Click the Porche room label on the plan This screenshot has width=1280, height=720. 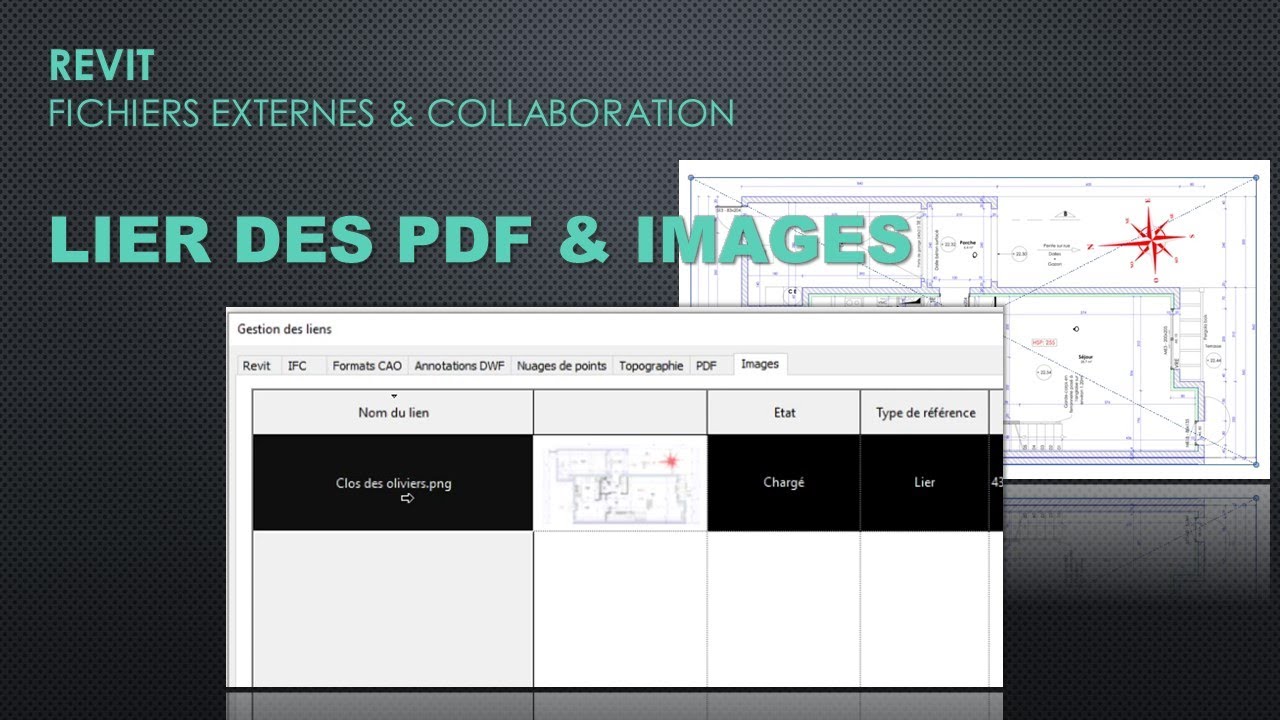coord(968,243)
